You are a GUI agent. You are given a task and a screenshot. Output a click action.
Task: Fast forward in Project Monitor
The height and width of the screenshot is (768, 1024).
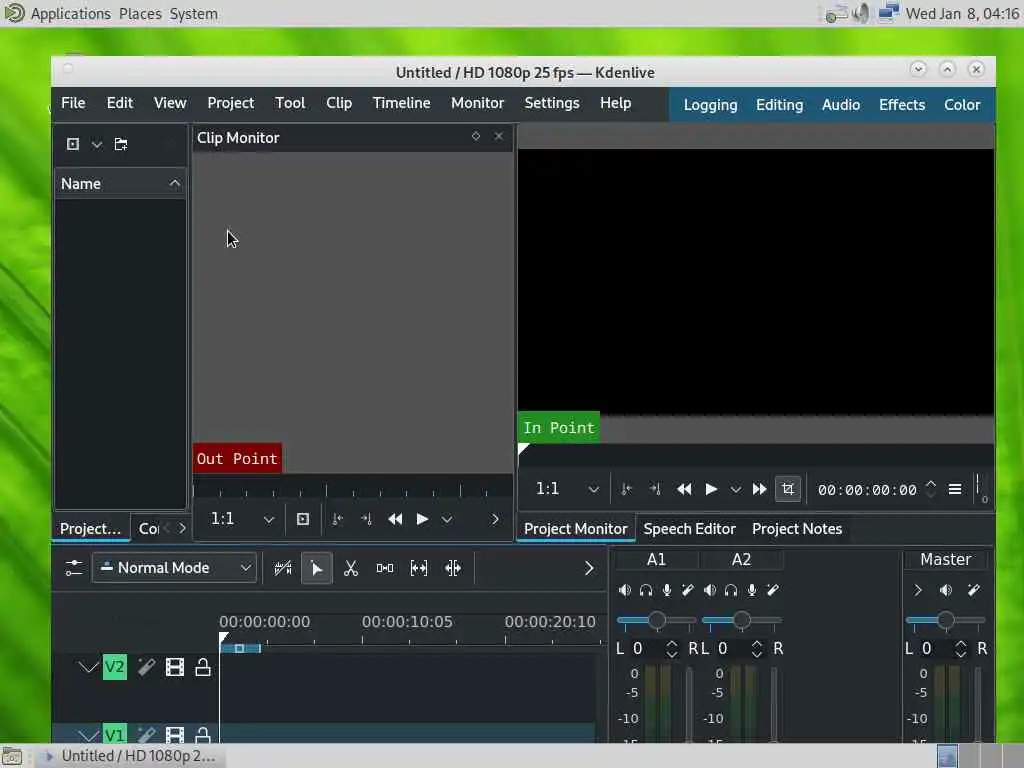click(x=760, y=489)
